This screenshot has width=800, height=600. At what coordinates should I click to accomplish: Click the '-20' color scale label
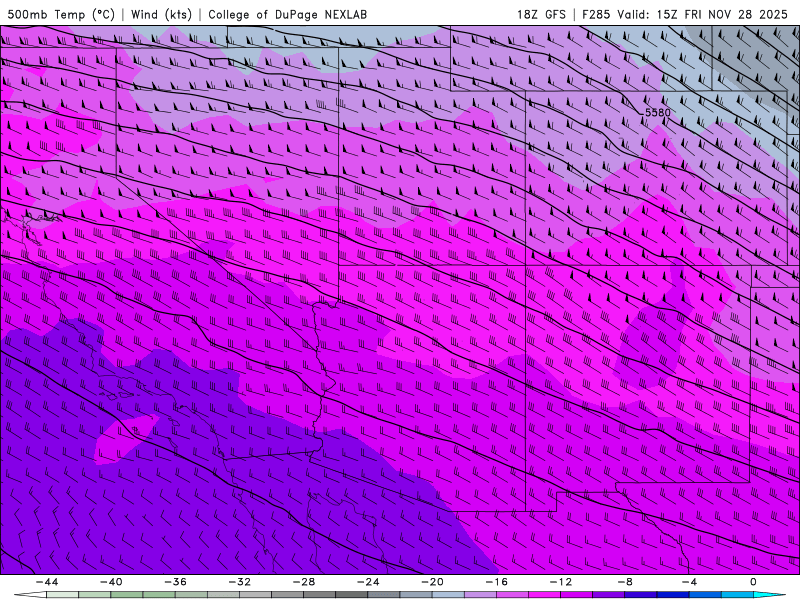433,582
